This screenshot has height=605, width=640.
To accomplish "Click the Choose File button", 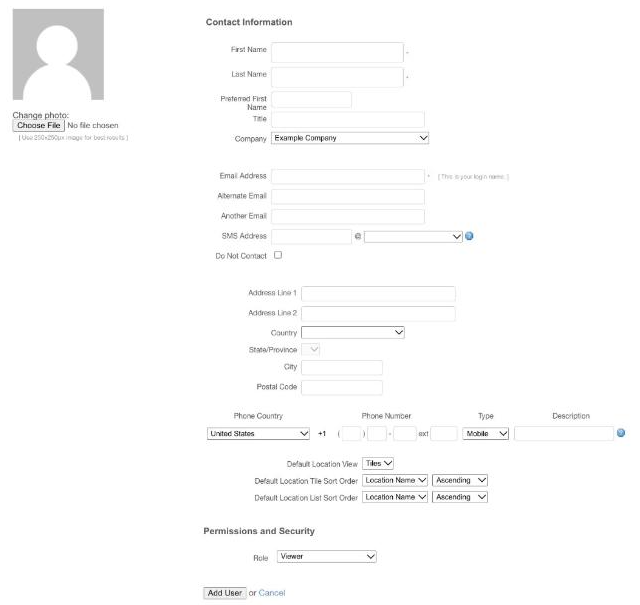I will pos(38,125).
